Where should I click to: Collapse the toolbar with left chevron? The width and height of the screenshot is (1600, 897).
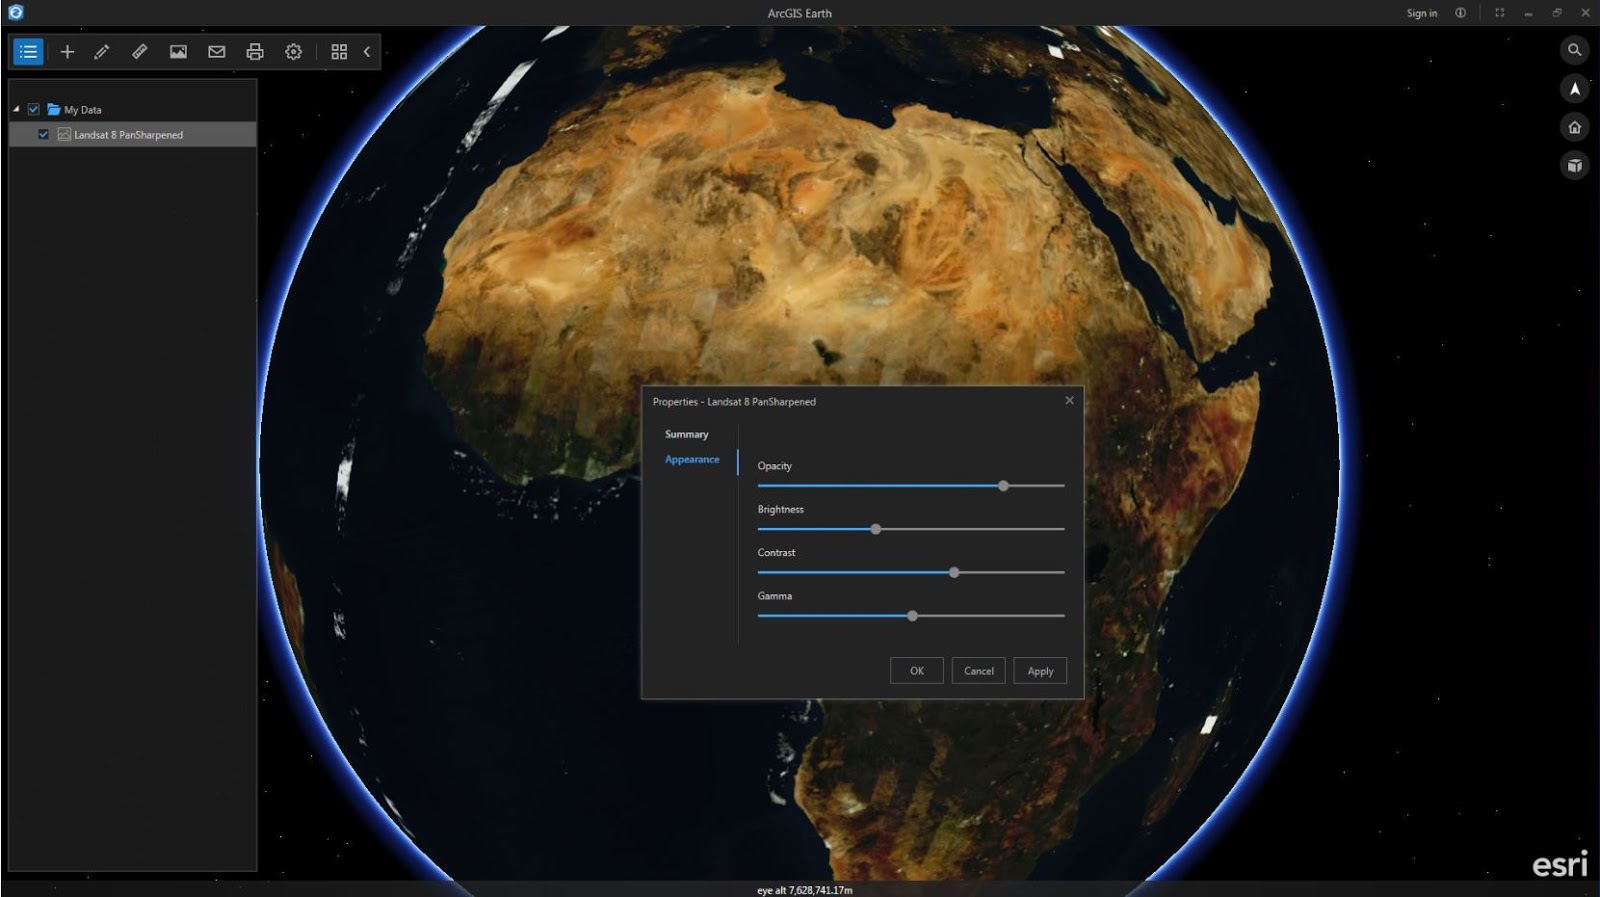pyautogui.click(x=367, y=52)
